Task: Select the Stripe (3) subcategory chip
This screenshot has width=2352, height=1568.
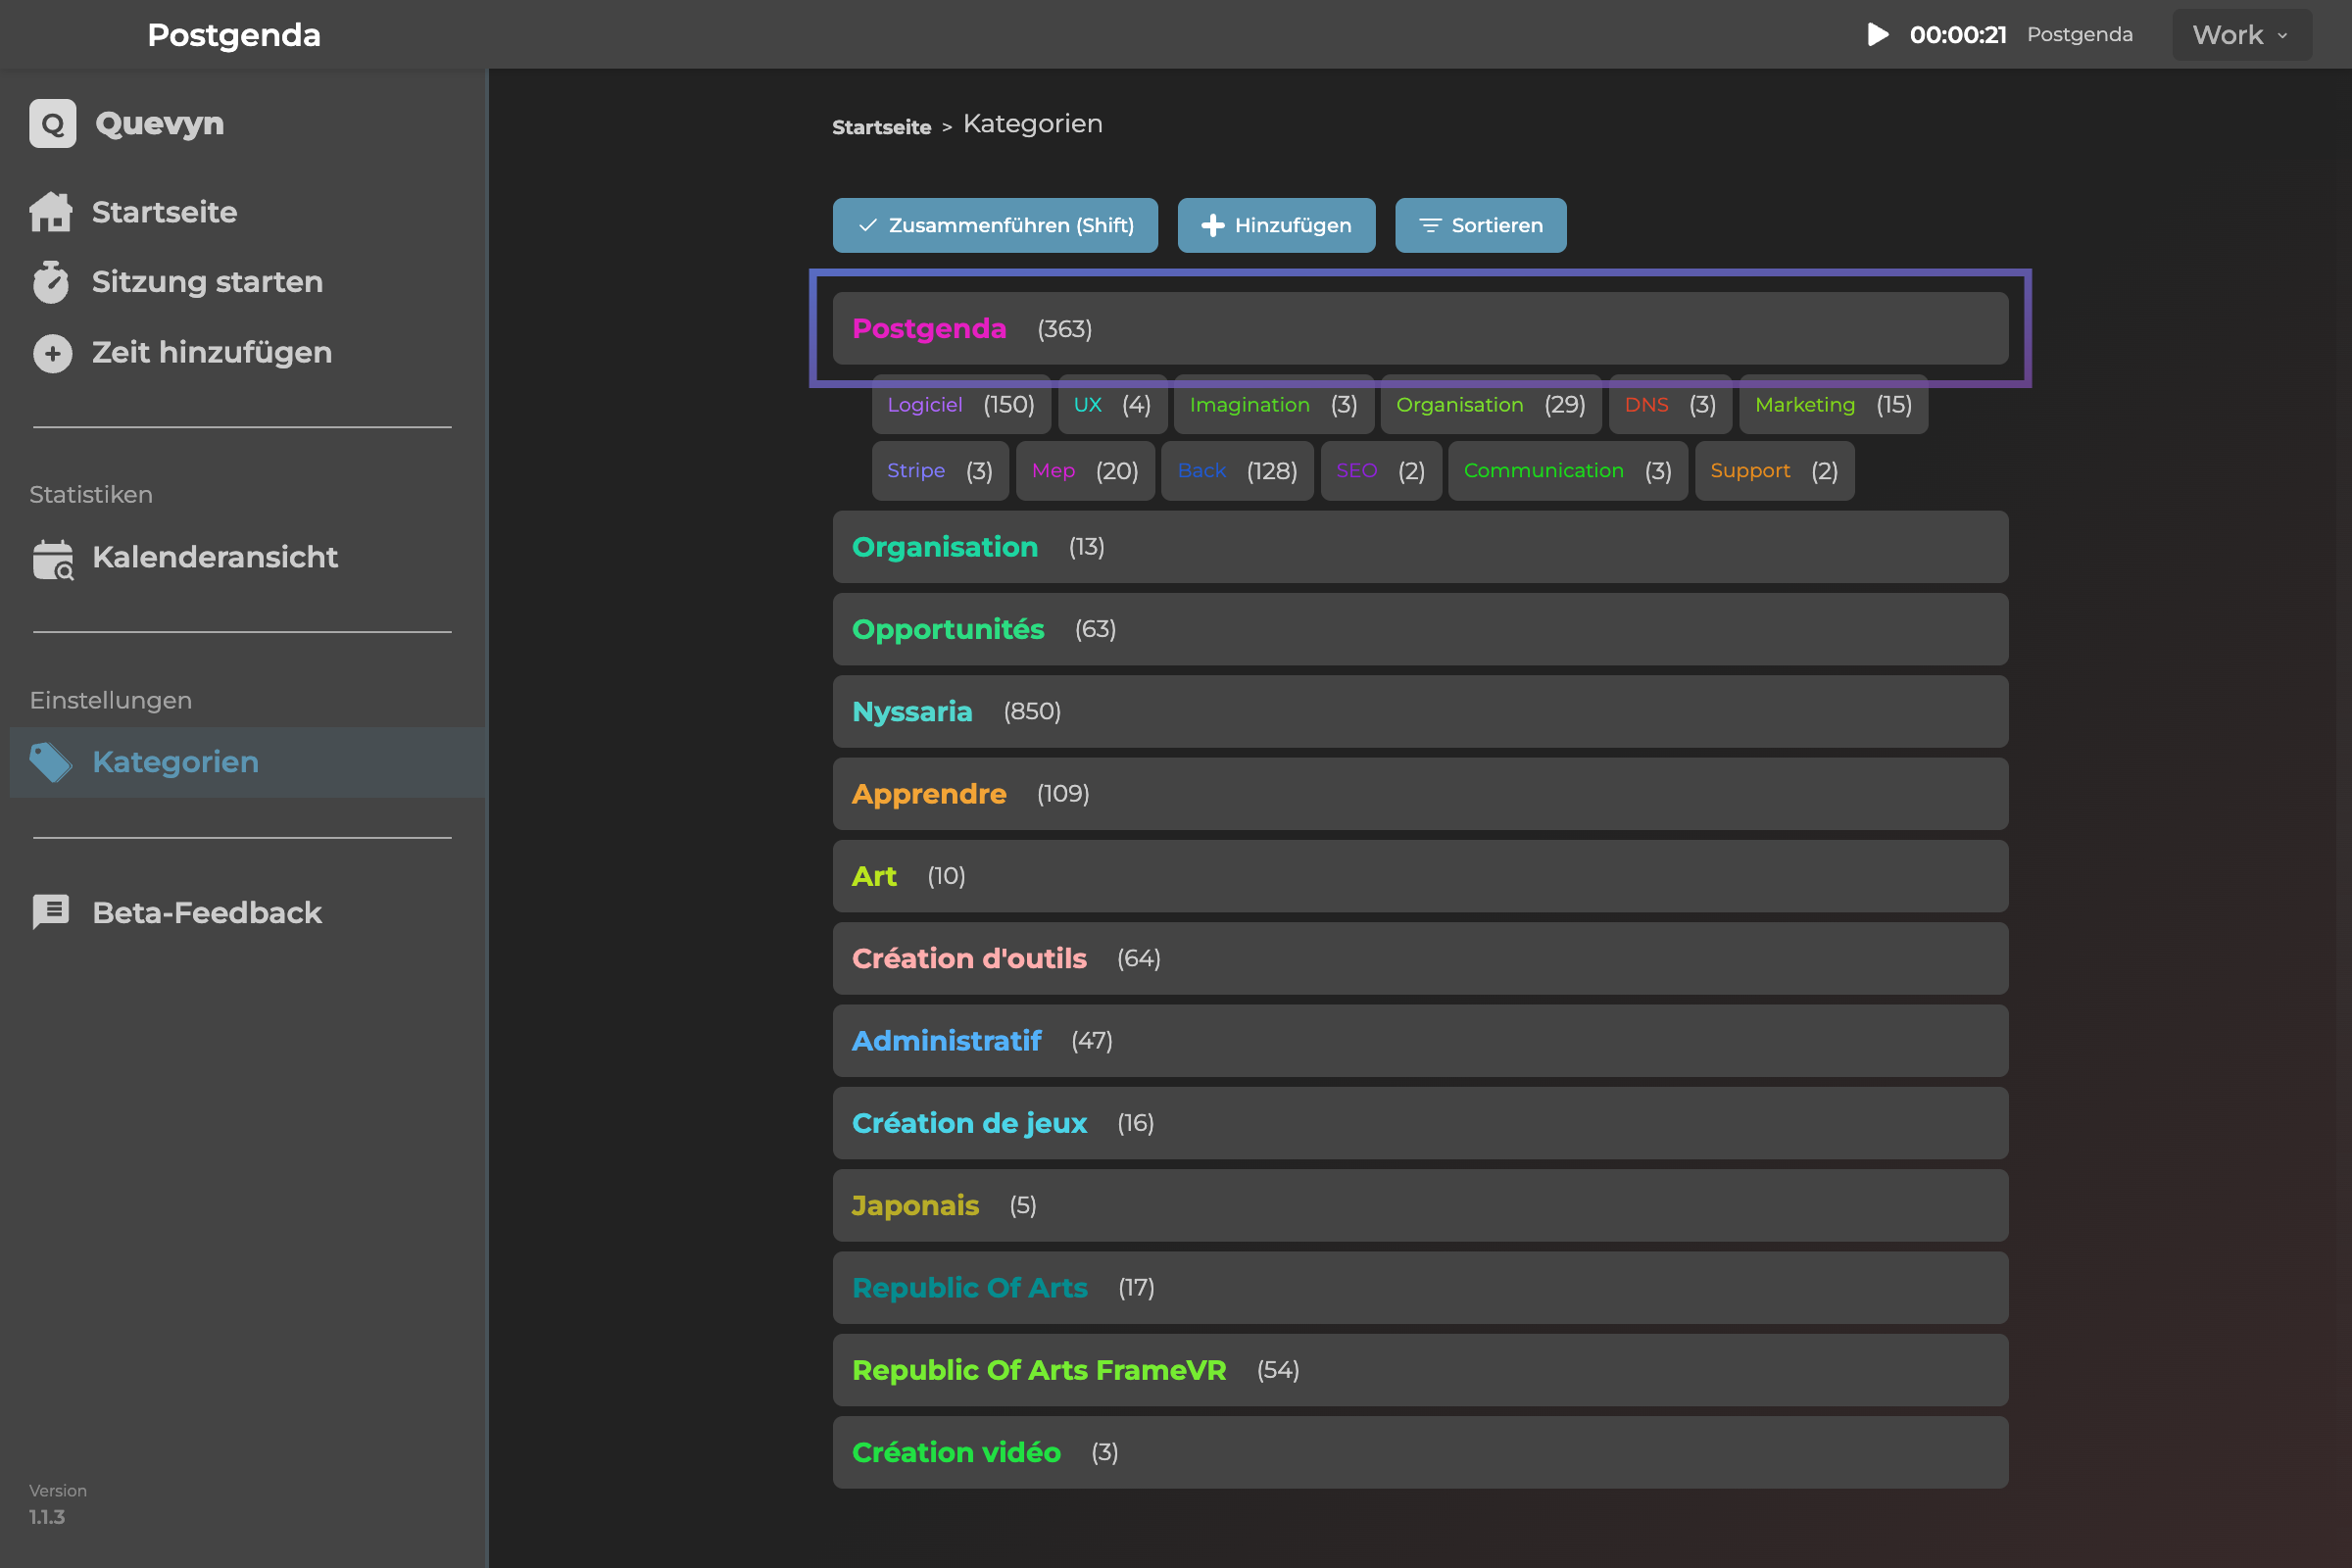Action: click(x=940, y=471)
